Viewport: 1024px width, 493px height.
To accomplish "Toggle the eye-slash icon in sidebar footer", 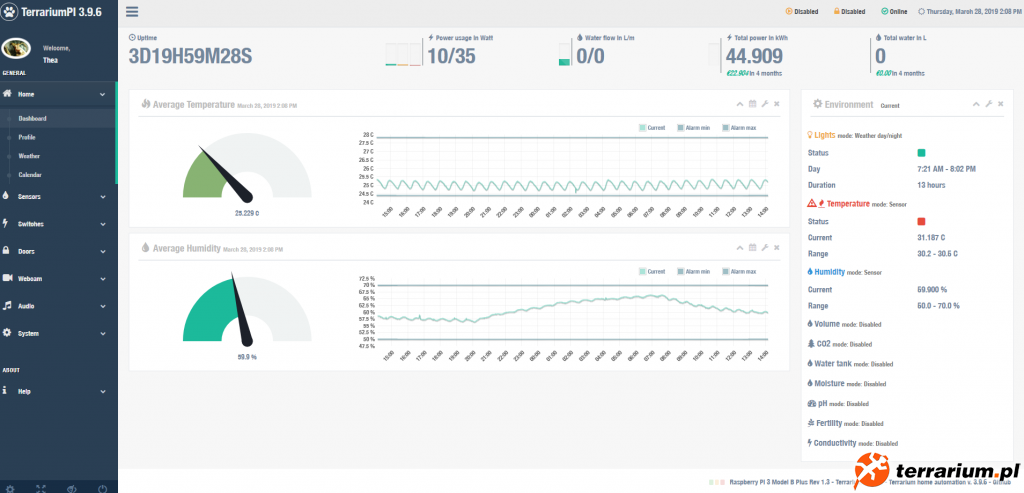I will pos(72,487).
